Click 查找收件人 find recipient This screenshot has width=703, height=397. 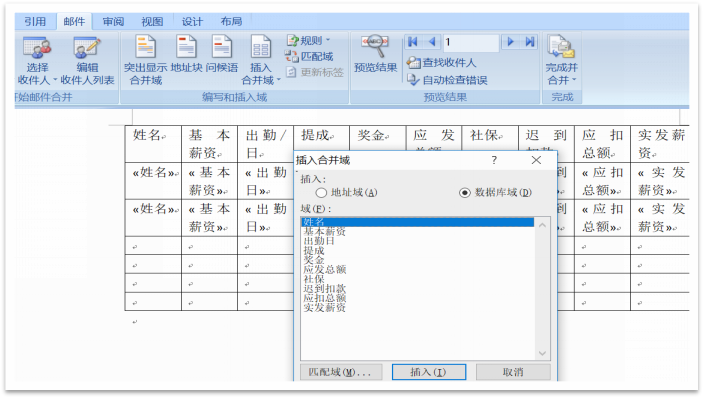point(441,63)
